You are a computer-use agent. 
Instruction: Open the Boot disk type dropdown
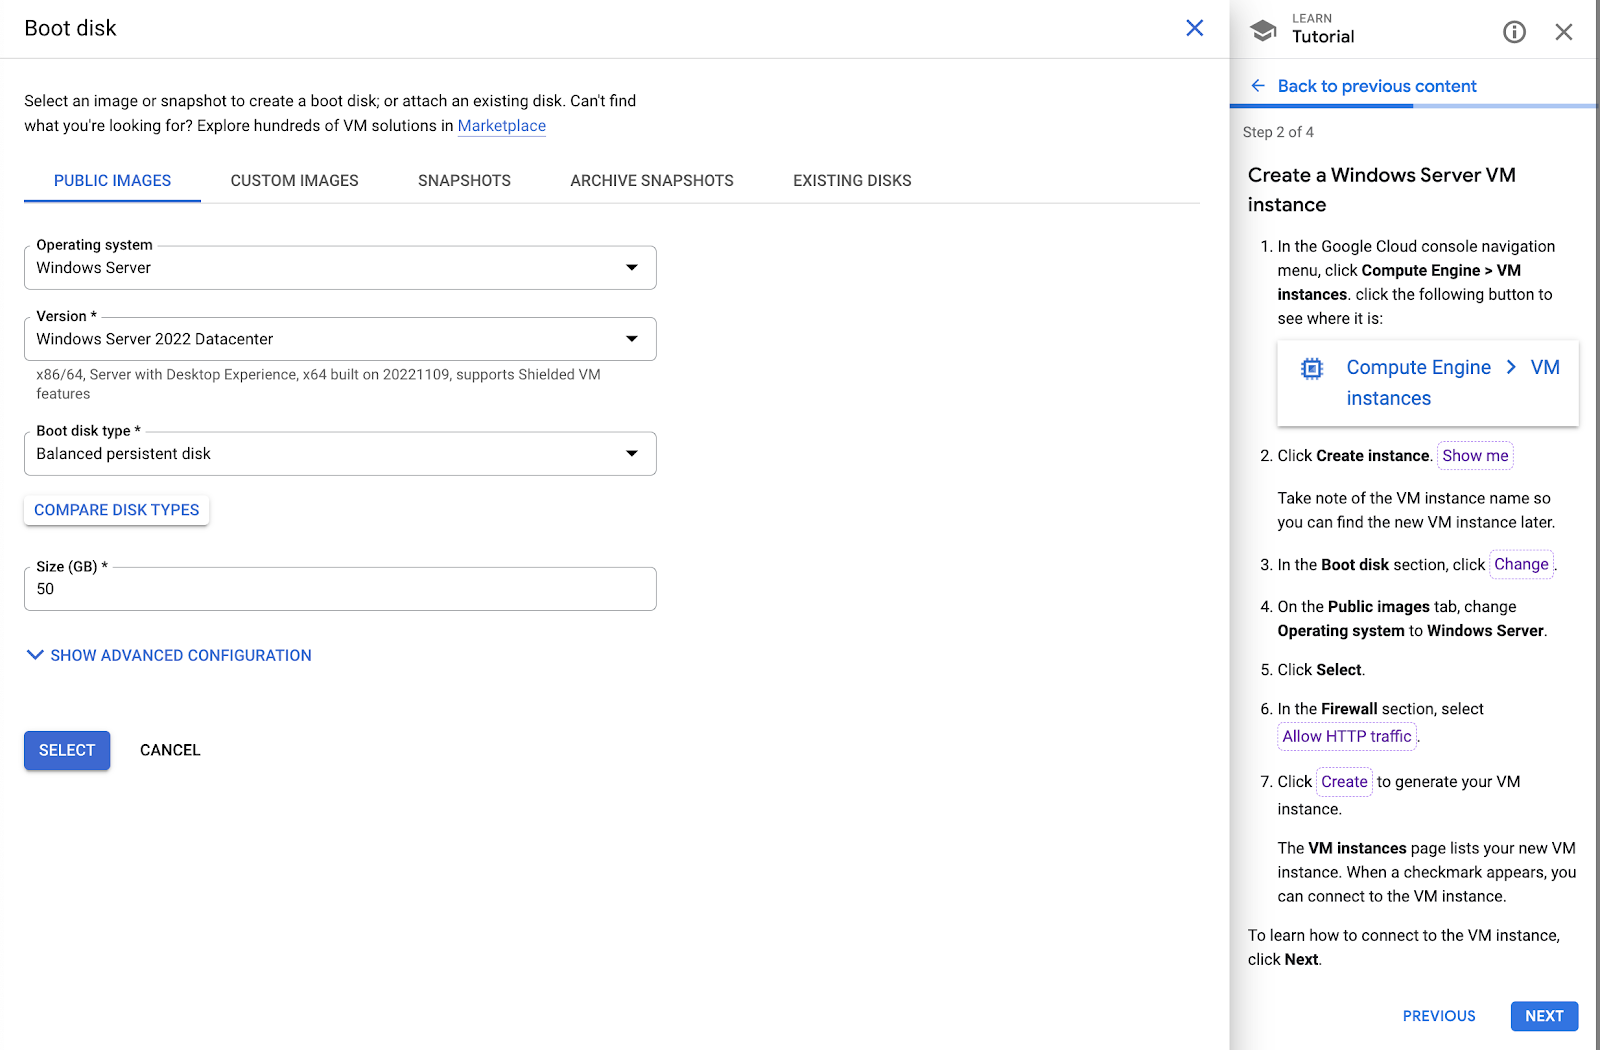(340, 454)
